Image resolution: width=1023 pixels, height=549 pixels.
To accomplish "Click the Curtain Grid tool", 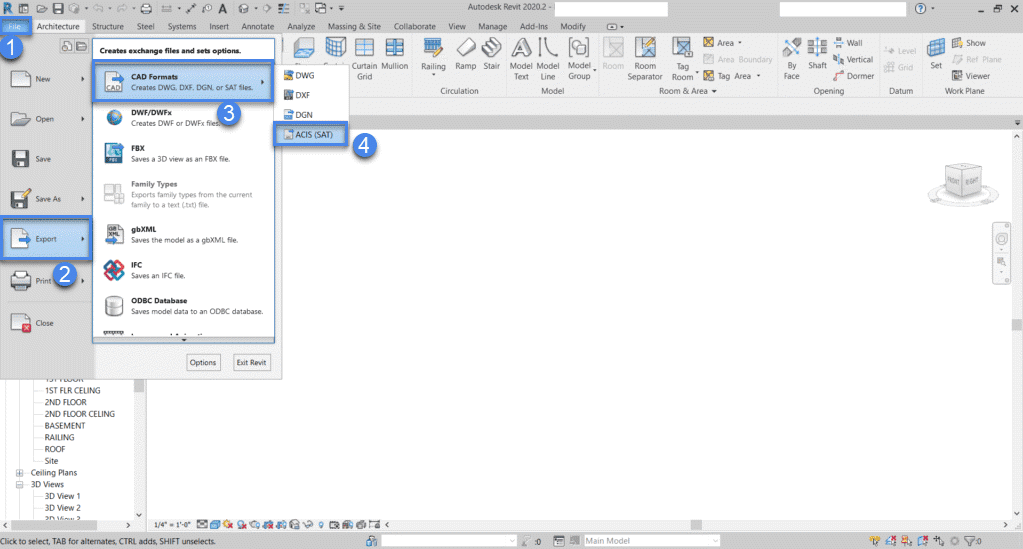I will pyautogui.click(x=365, y=58).
